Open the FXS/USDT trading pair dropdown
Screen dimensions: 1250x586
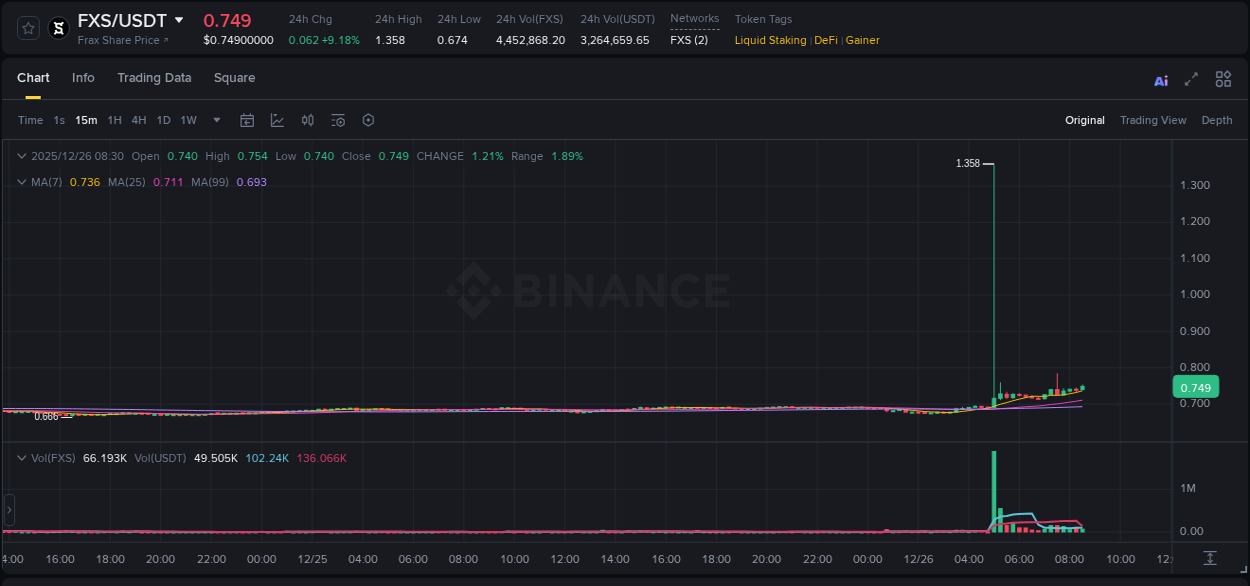point(126,20)
